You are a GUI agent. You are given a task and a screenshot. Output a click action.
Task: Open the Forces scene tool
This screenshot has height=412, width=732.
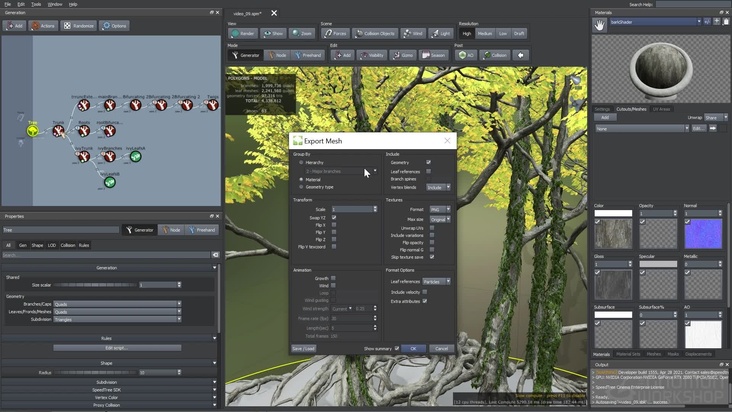coord(335,34)
